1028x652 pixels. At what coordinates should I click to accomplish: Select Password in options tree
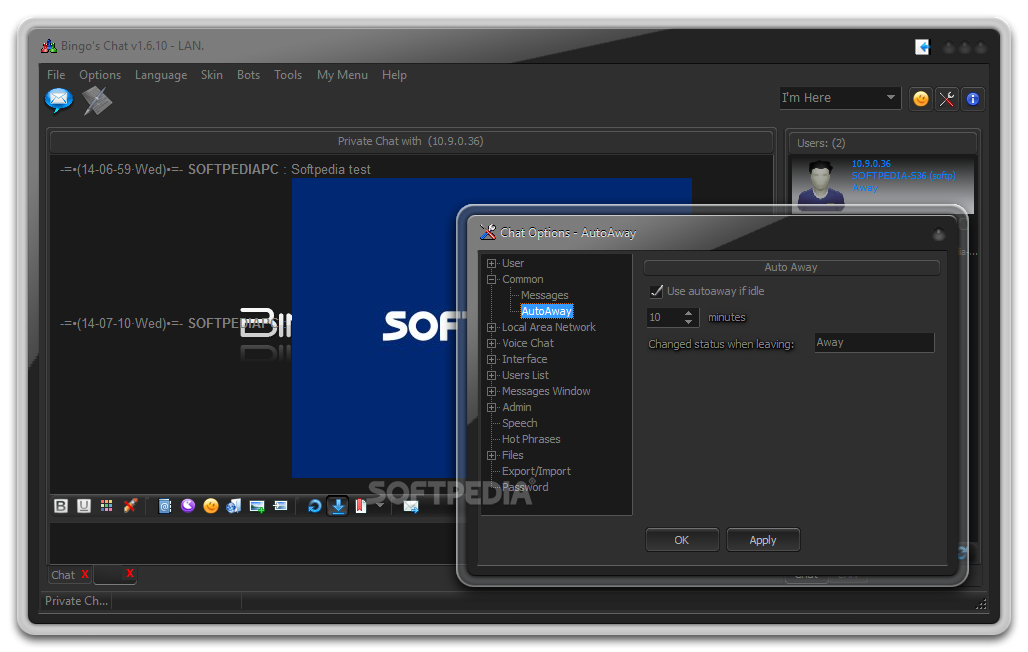pyautogui.click(x=525, y=487)
